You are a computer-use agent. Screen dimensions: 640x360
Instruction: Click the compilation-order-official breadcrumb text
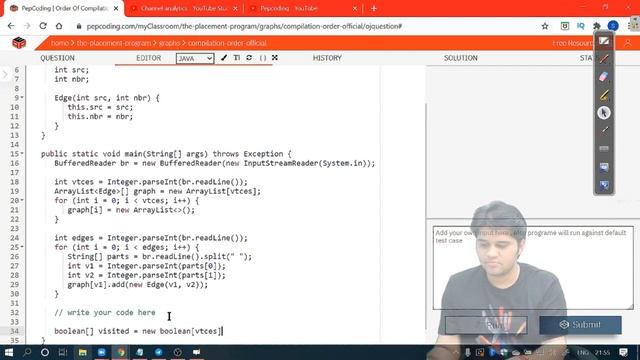(x=227, y=43)
